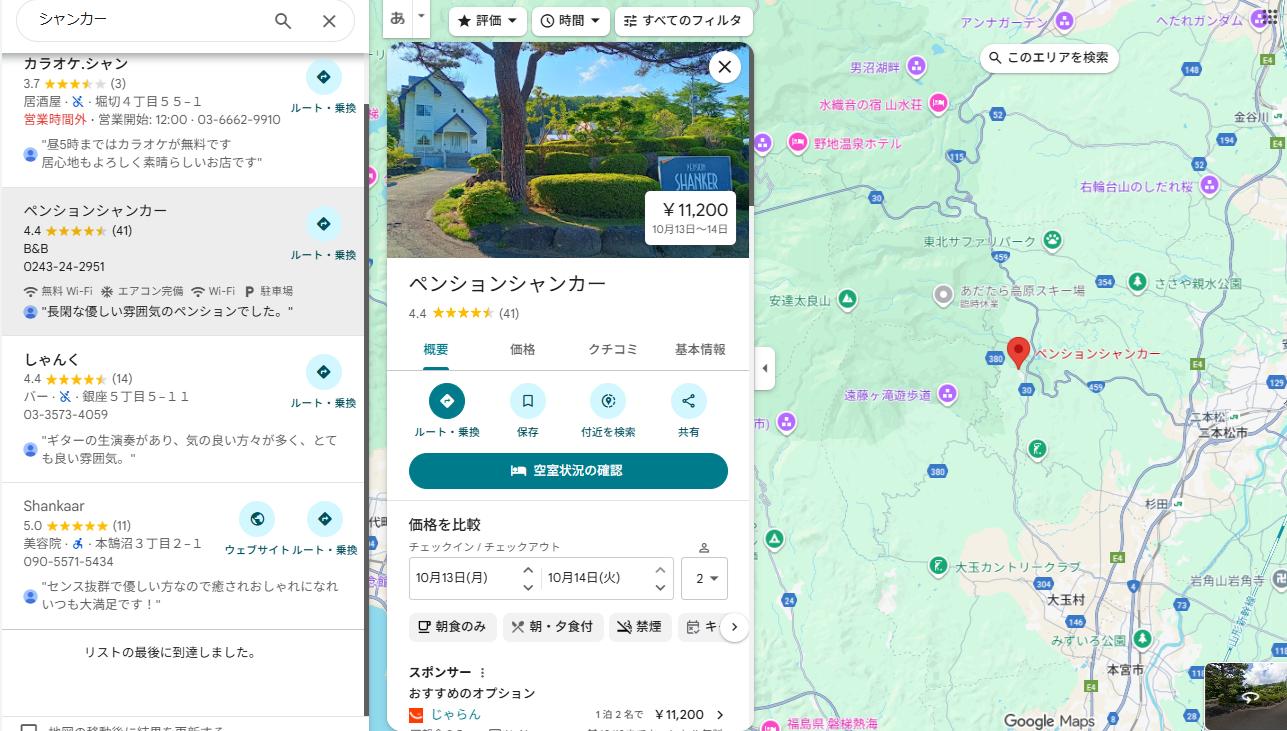Image resolution: width=1287 pixels, height=731 pixels.
Task: Click the Share icon
Action: (688, 401)
